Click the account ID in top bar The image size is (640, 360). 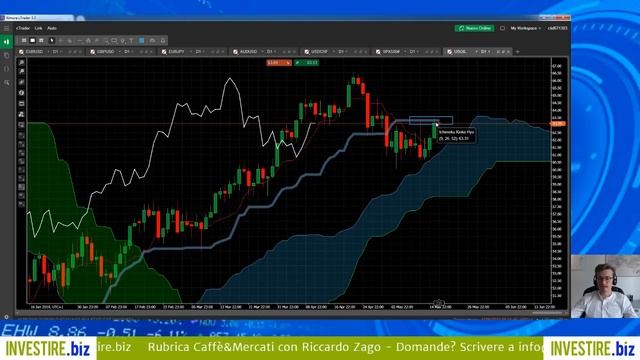(x=558, y=28)
